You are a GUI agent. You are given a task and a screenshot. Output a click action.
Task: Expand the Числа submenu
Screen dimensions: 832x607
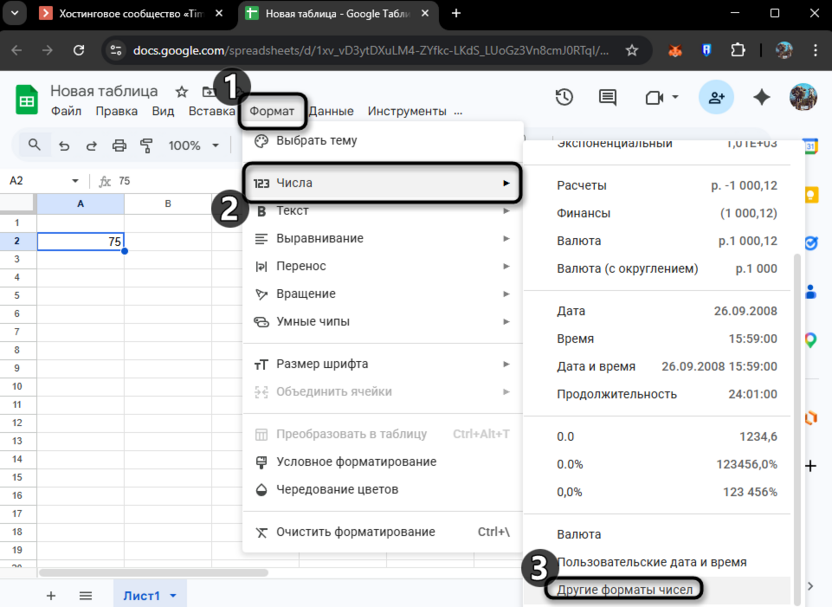[383, 183]
